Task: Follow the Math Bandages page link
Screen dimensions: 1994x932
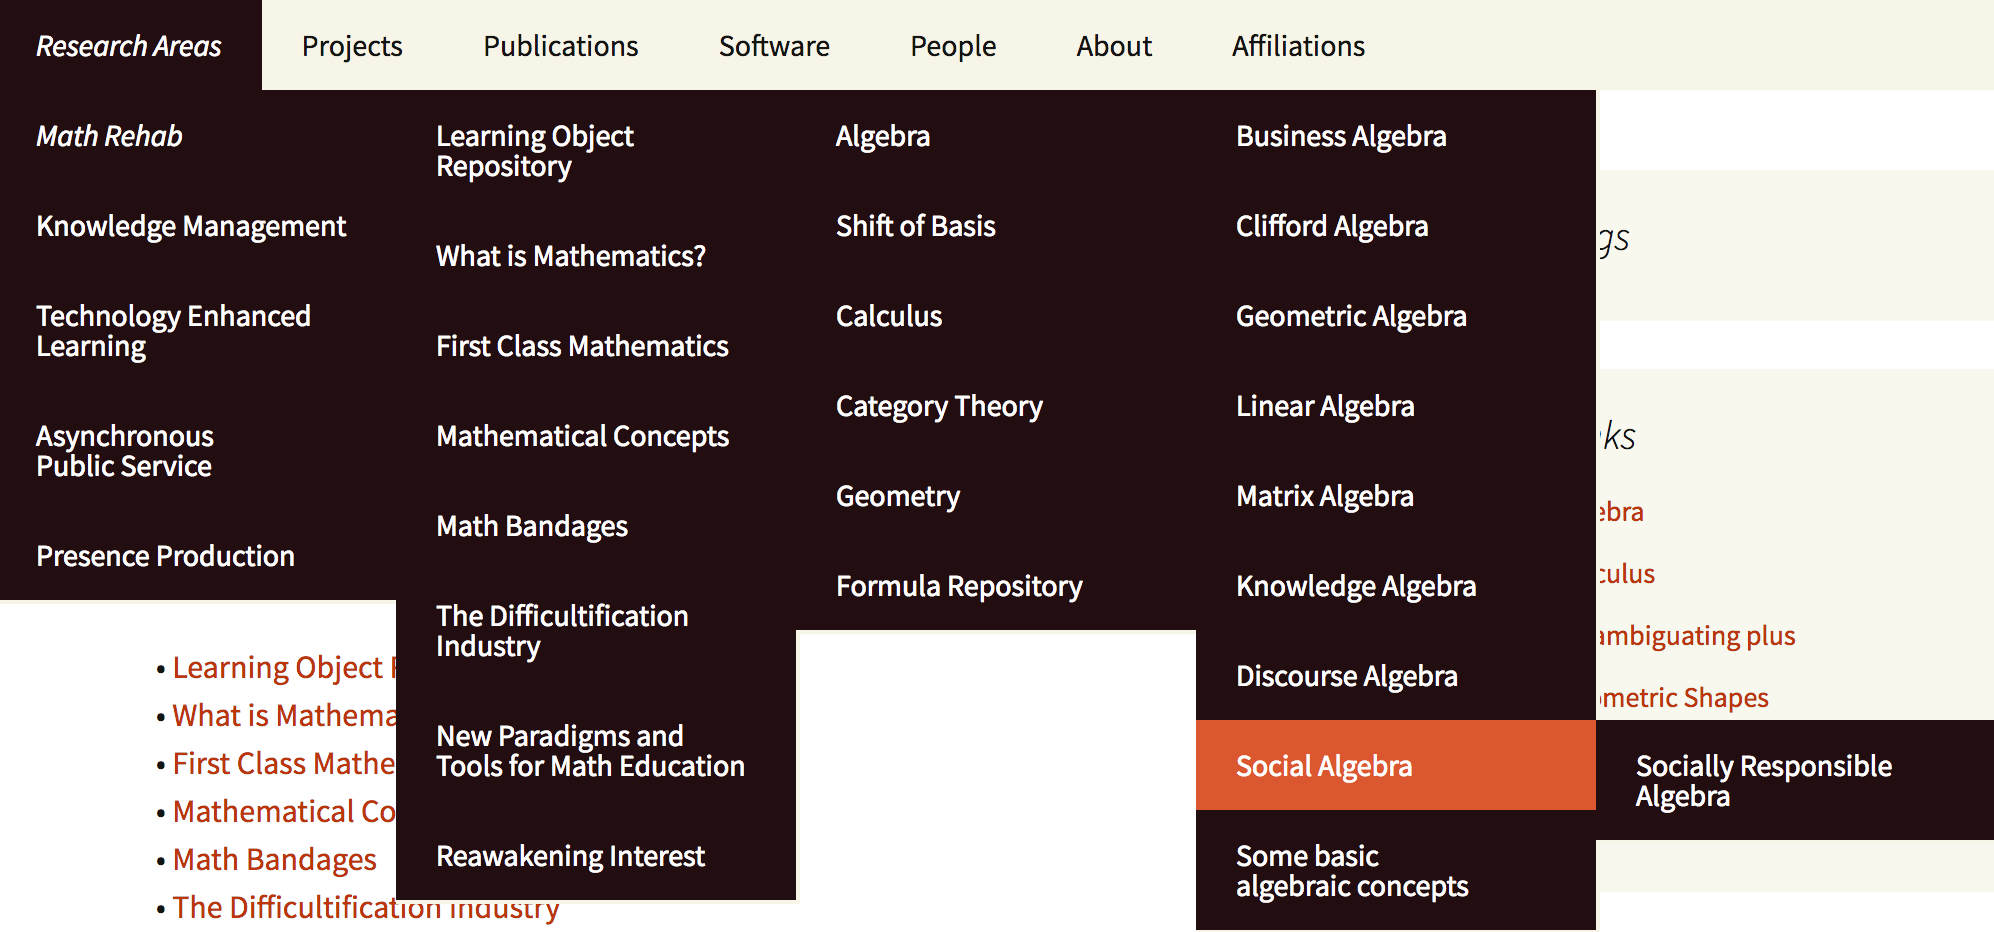Action: click(x=274, y=860)
